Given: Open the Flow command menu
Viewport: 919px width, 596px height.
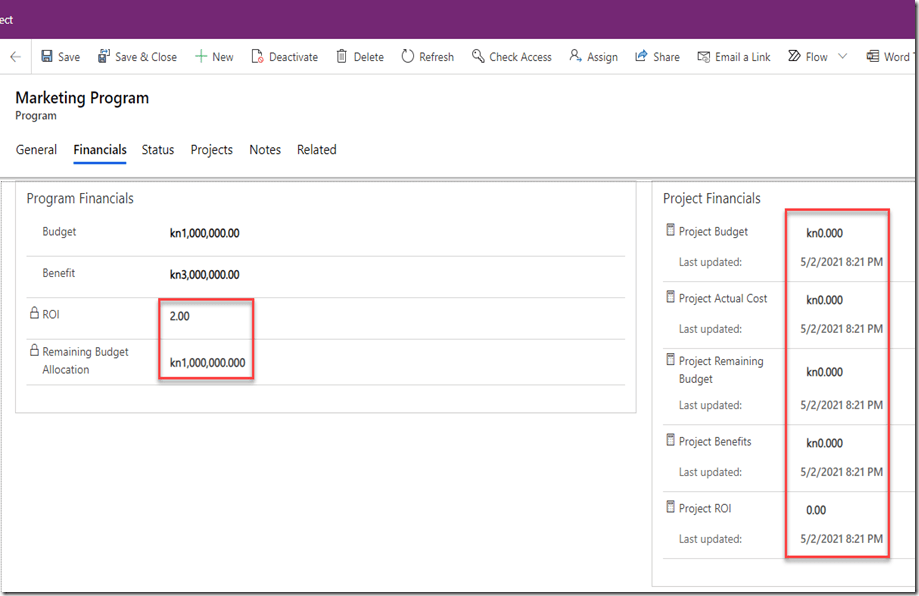Looking at the screenshot, I should pos(808,57).
